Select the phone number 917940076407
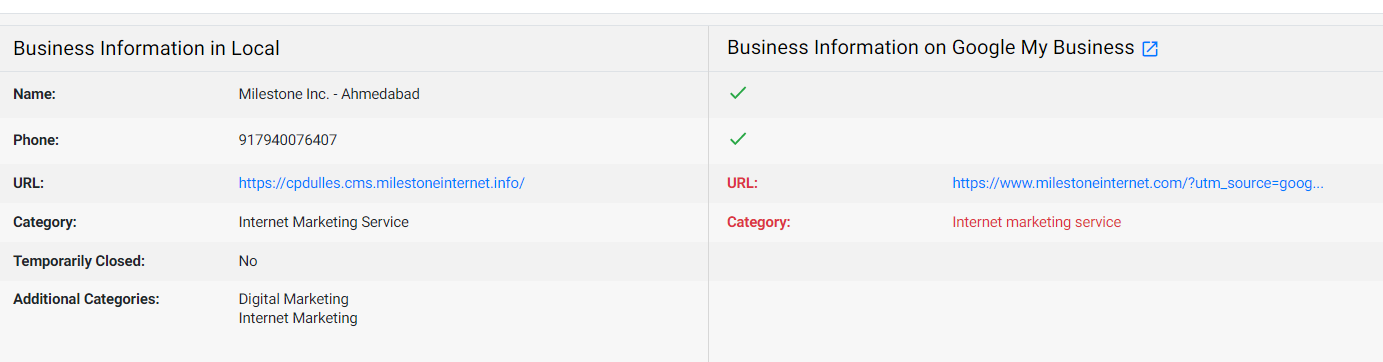1383x362 pixels. pyautogui.click(x=288, y=140)
